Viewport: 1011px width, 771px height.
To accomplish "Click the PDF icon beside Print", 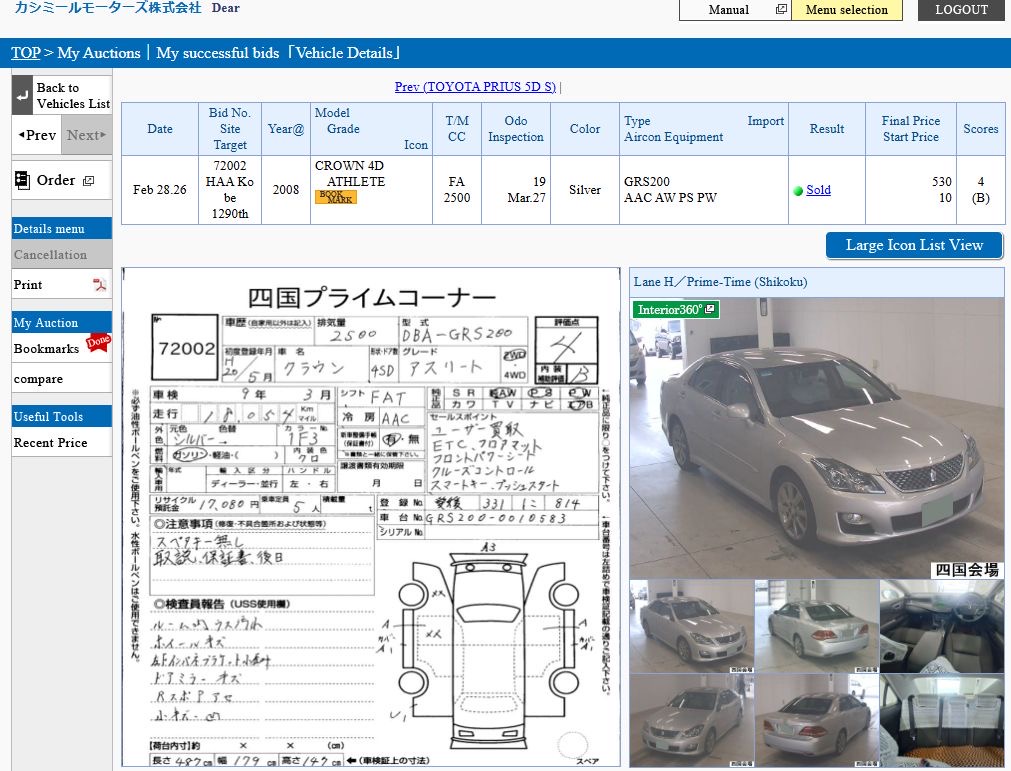I will point(99,285).
